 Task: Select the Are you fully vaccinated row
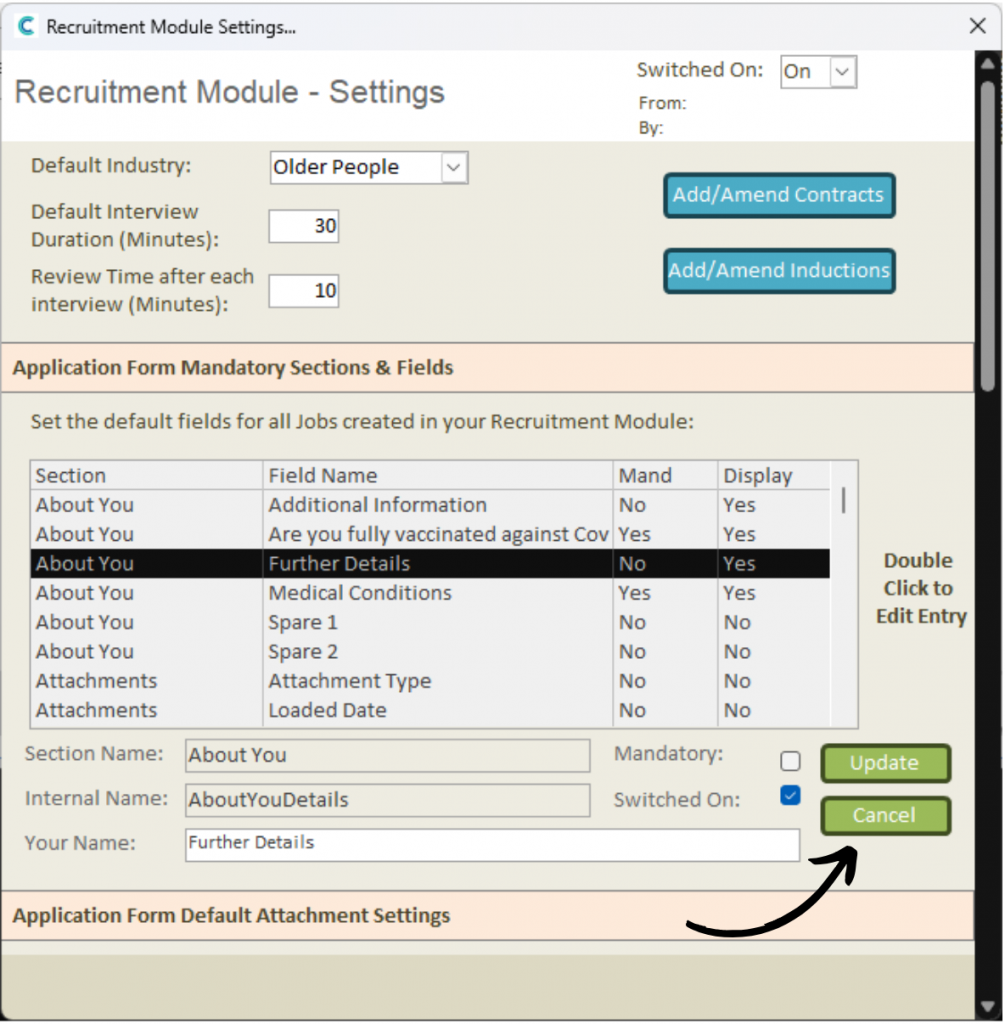[430, 534]
